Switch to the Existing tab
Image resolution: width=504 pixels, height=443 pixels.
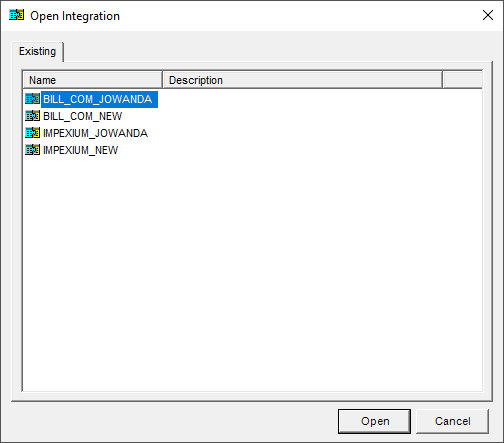37,51
